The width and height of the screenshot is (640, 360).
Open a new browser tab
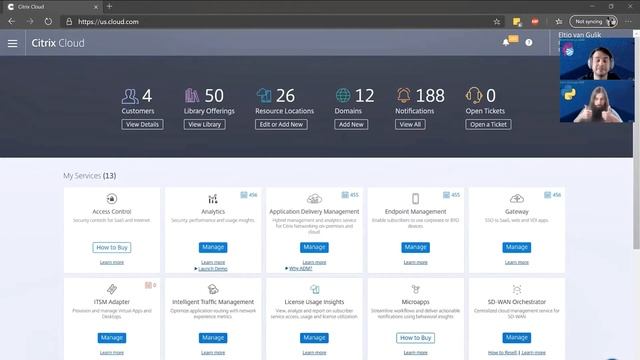click(109, 7)
